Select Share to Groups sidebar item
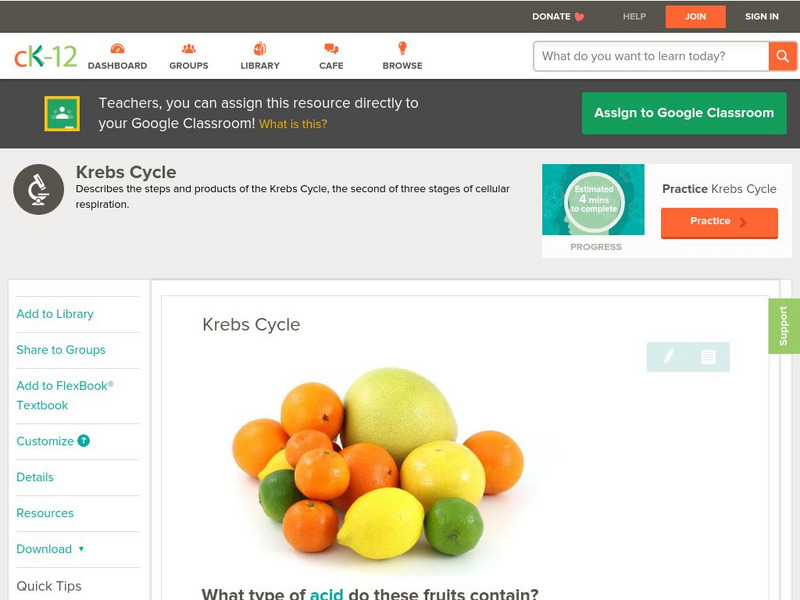Screen dimensions: 800x600 tap(61, 350)
